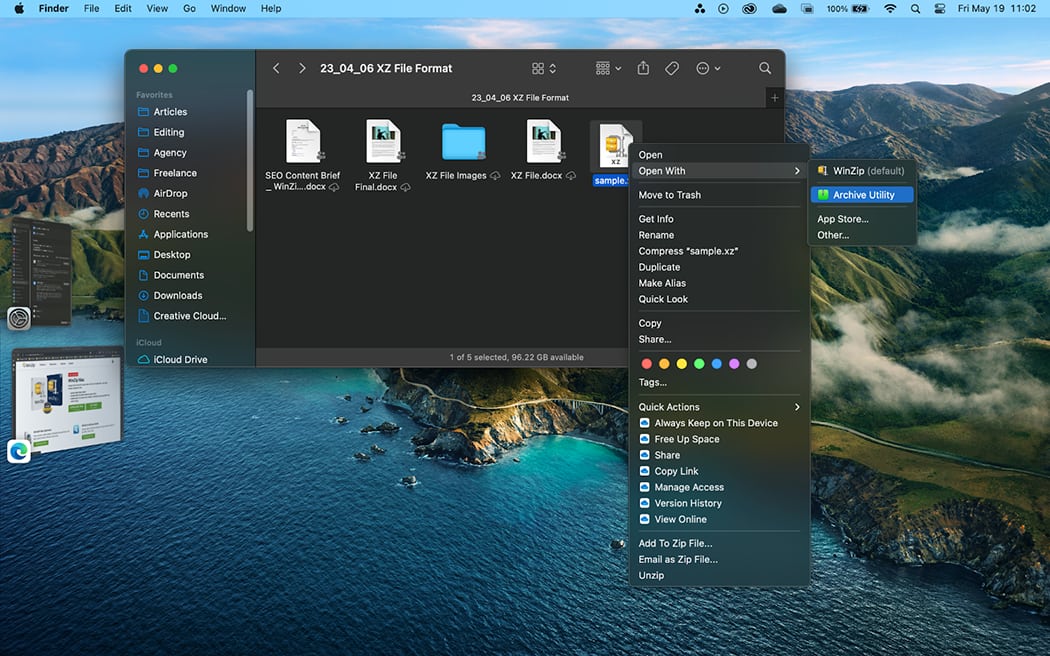Screen dimensions: 1050x656
Task: Click the Share toolbar icon in Finder
Action: click(x=643, y=68)
